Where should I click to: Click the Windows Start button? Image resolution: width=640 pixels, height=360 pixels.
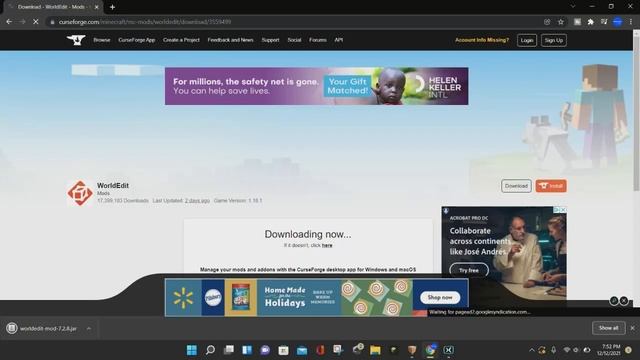[191, 350]
